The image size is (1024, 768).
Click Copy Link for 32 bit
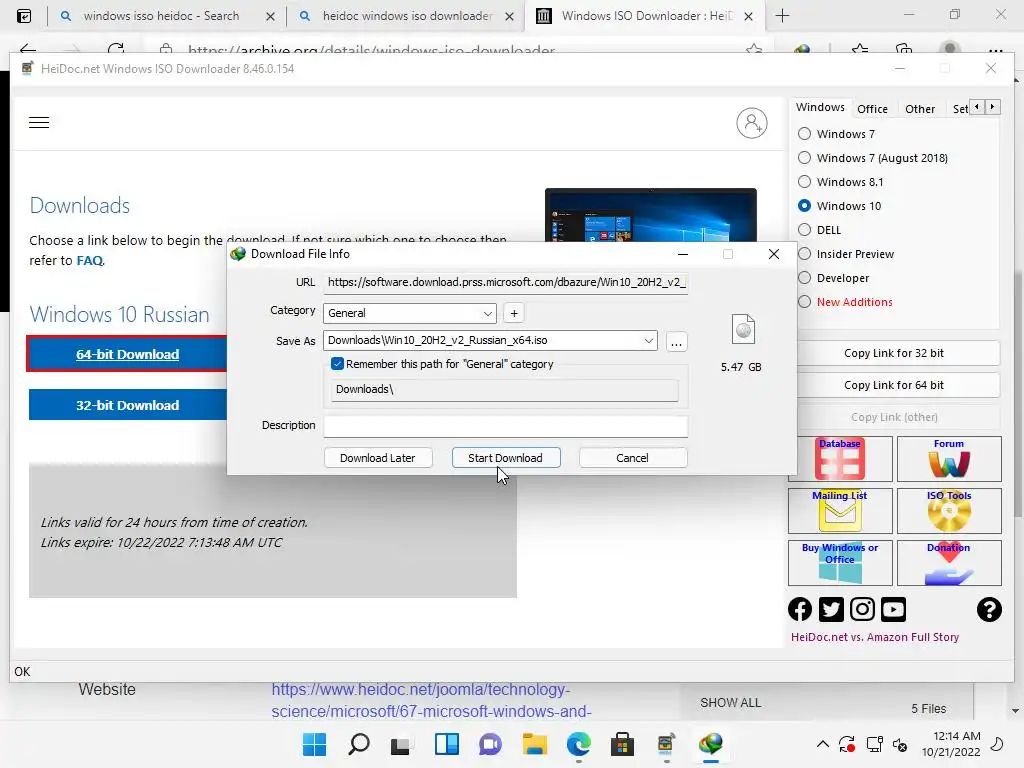[x=894, y=353]
